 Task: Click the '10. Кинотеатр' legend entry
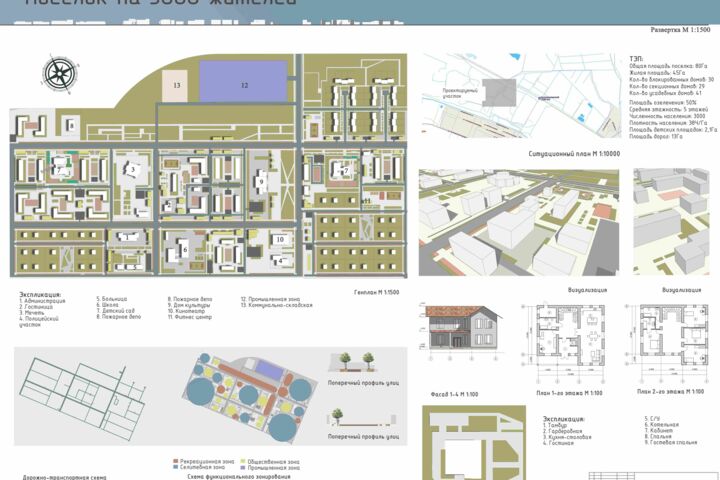(x=186, y=311)
